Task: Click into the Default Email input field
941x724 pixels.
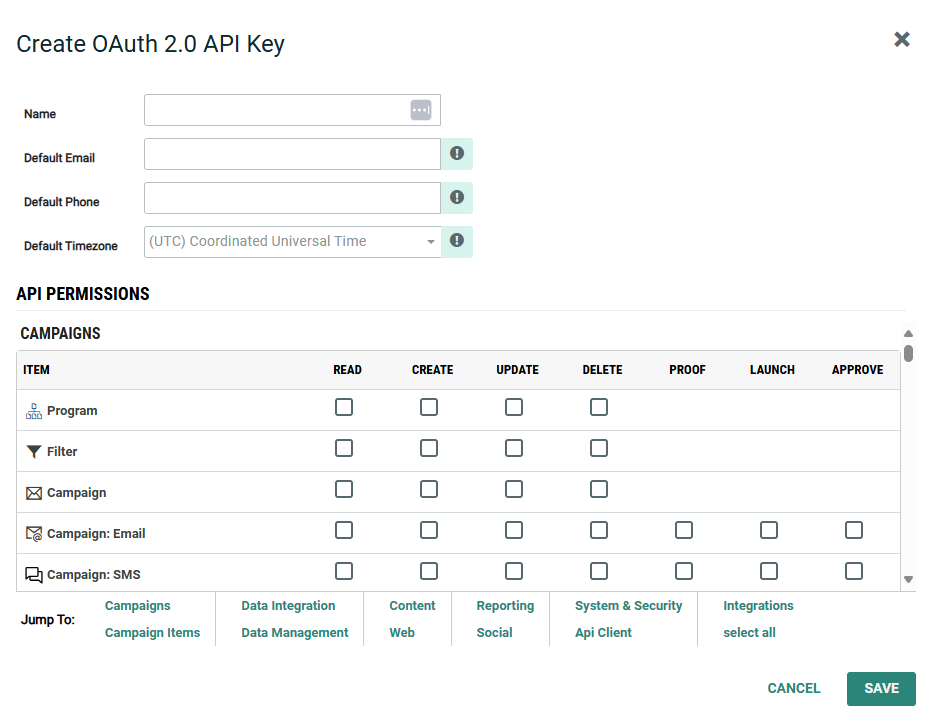Action: coord(292,154)
